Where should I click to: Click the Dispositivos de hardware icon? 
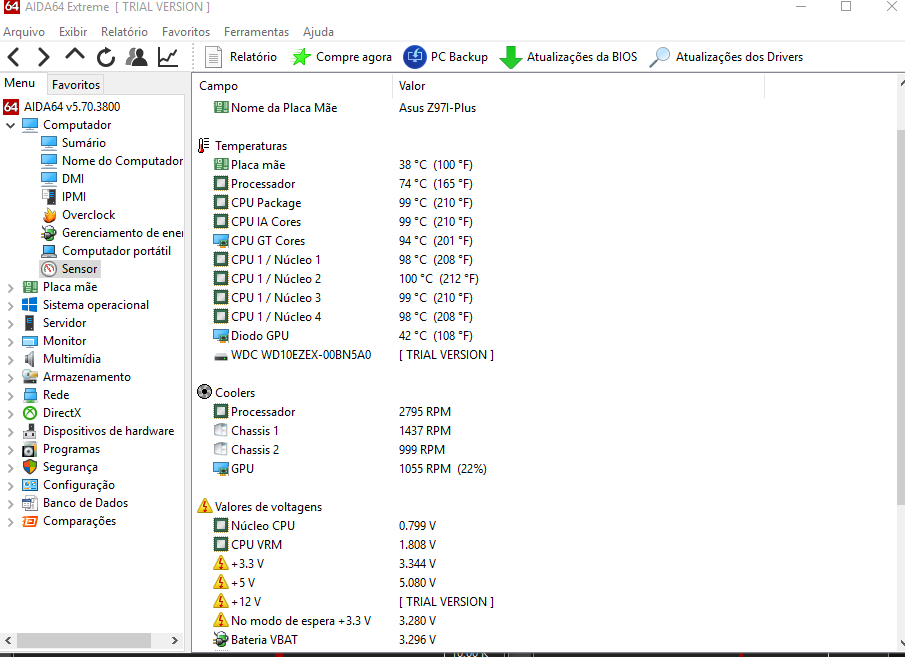(29, 431)
